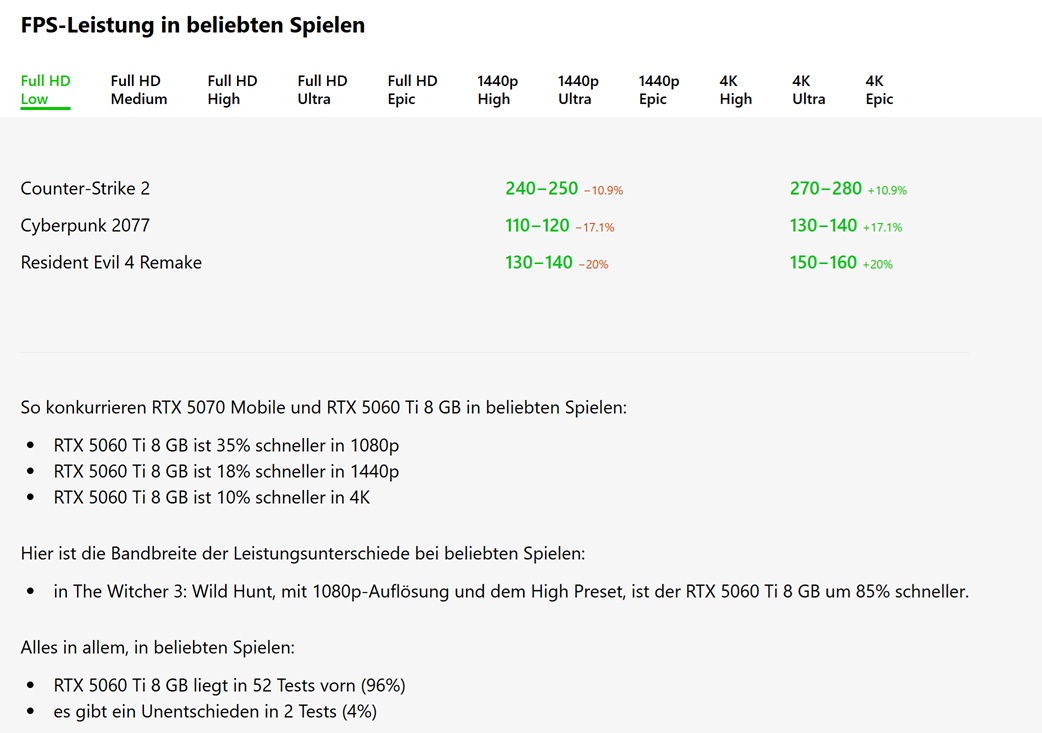The image size is (1042, 733).
Task: Select the 4K High tab
Action: click(x=736, y=90)
